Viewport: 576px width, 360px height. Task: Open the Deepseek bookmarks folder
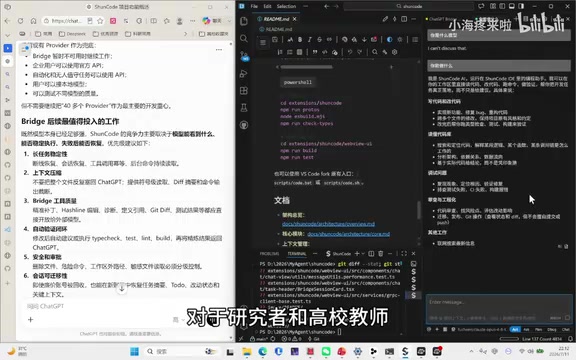[x=72, y=34]
